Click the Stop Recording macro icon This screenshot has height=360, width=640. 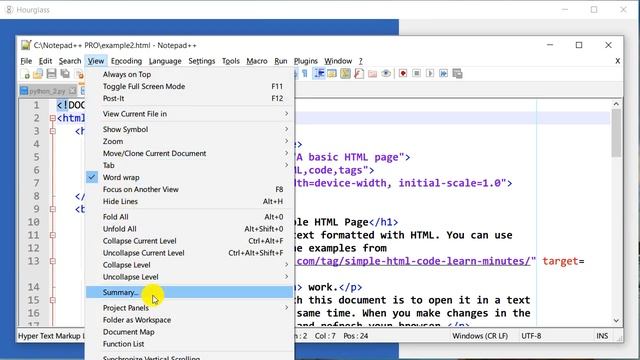pyautogui.click(x=416, y=73)
